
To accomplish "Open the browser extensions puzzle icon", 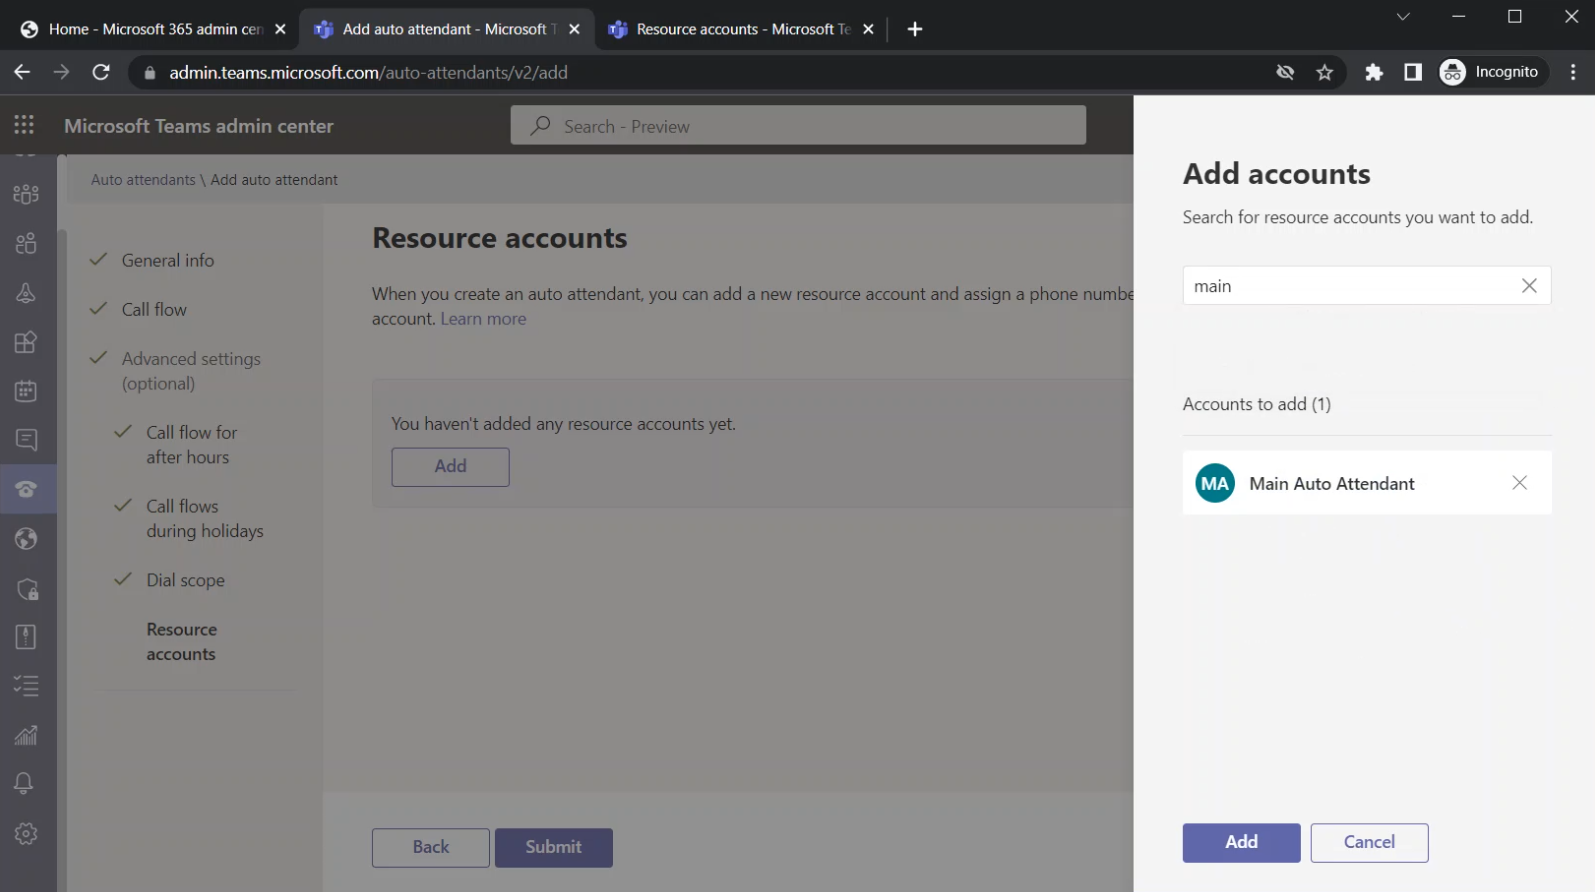I will (1374, 72).
